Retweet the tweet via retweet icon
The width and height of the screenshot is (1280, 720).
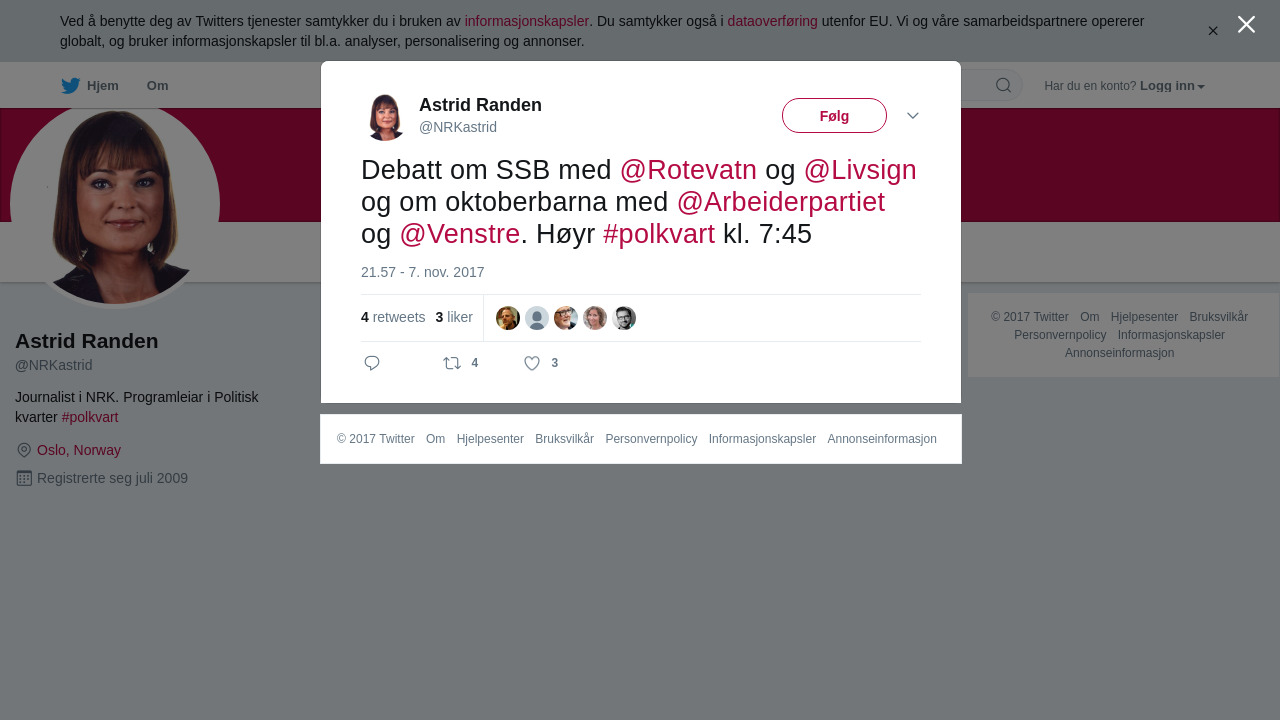[x=452, y=363]
